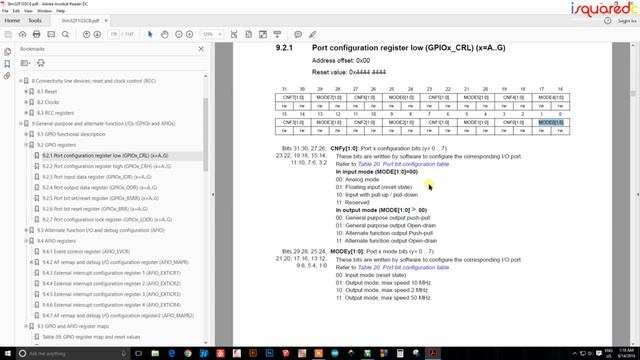This screenshot has width=640, height=360.
Task: Open the Window menu
Action: point(44,11)
